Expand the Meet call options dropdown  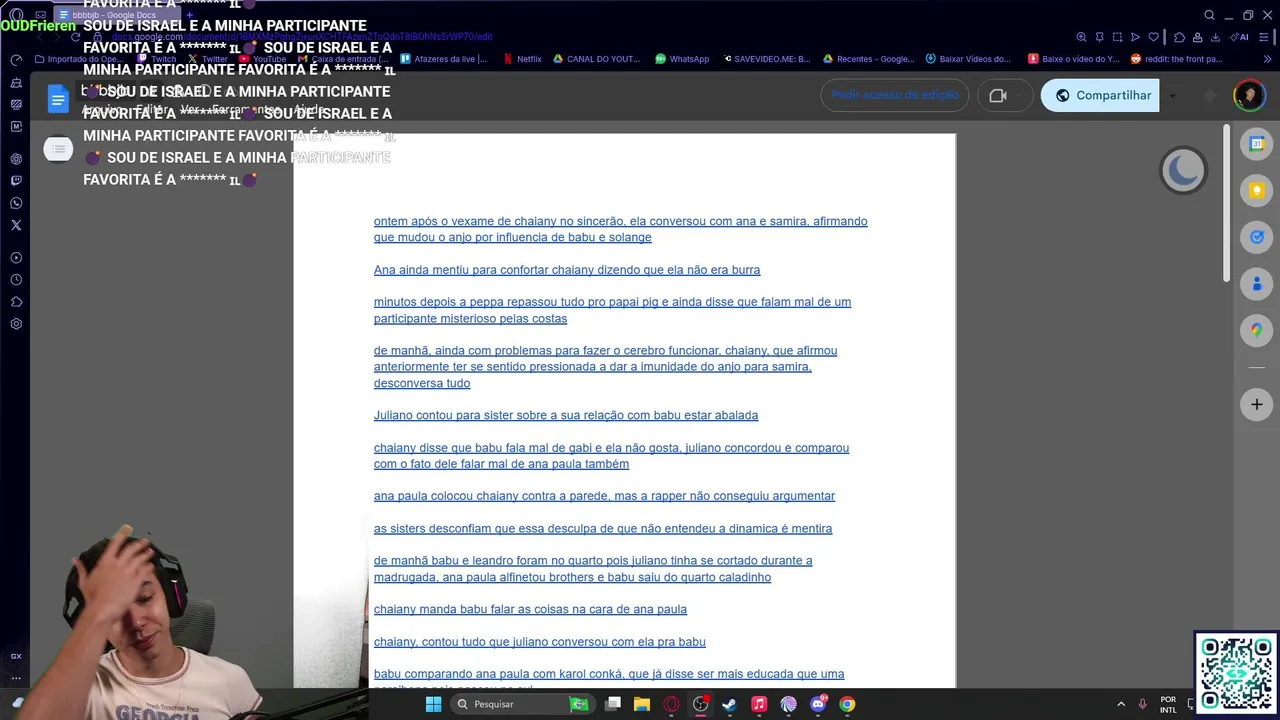click(x=1019, y=96)
